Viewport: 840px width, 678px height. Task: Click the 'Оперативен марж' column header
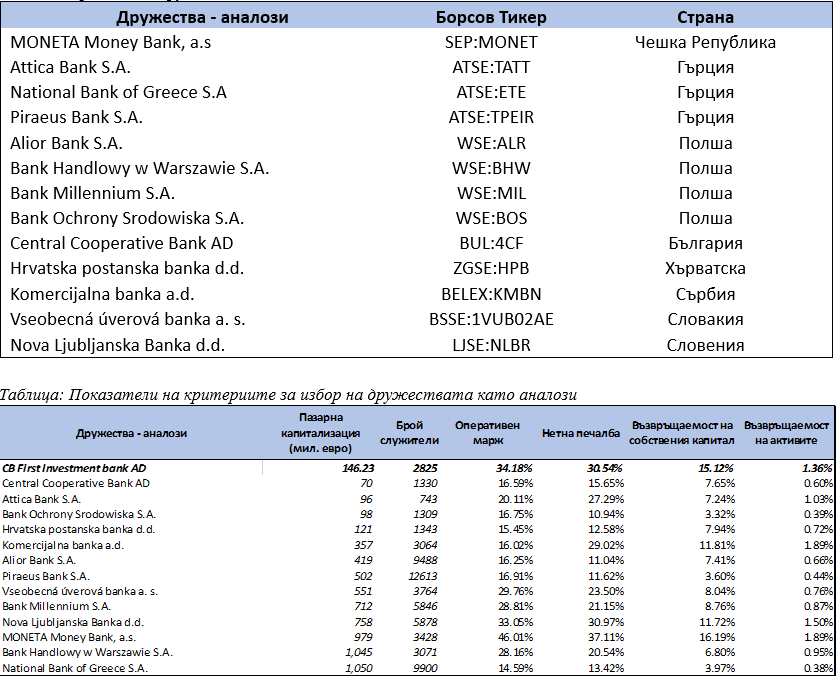tap(487, 432)
